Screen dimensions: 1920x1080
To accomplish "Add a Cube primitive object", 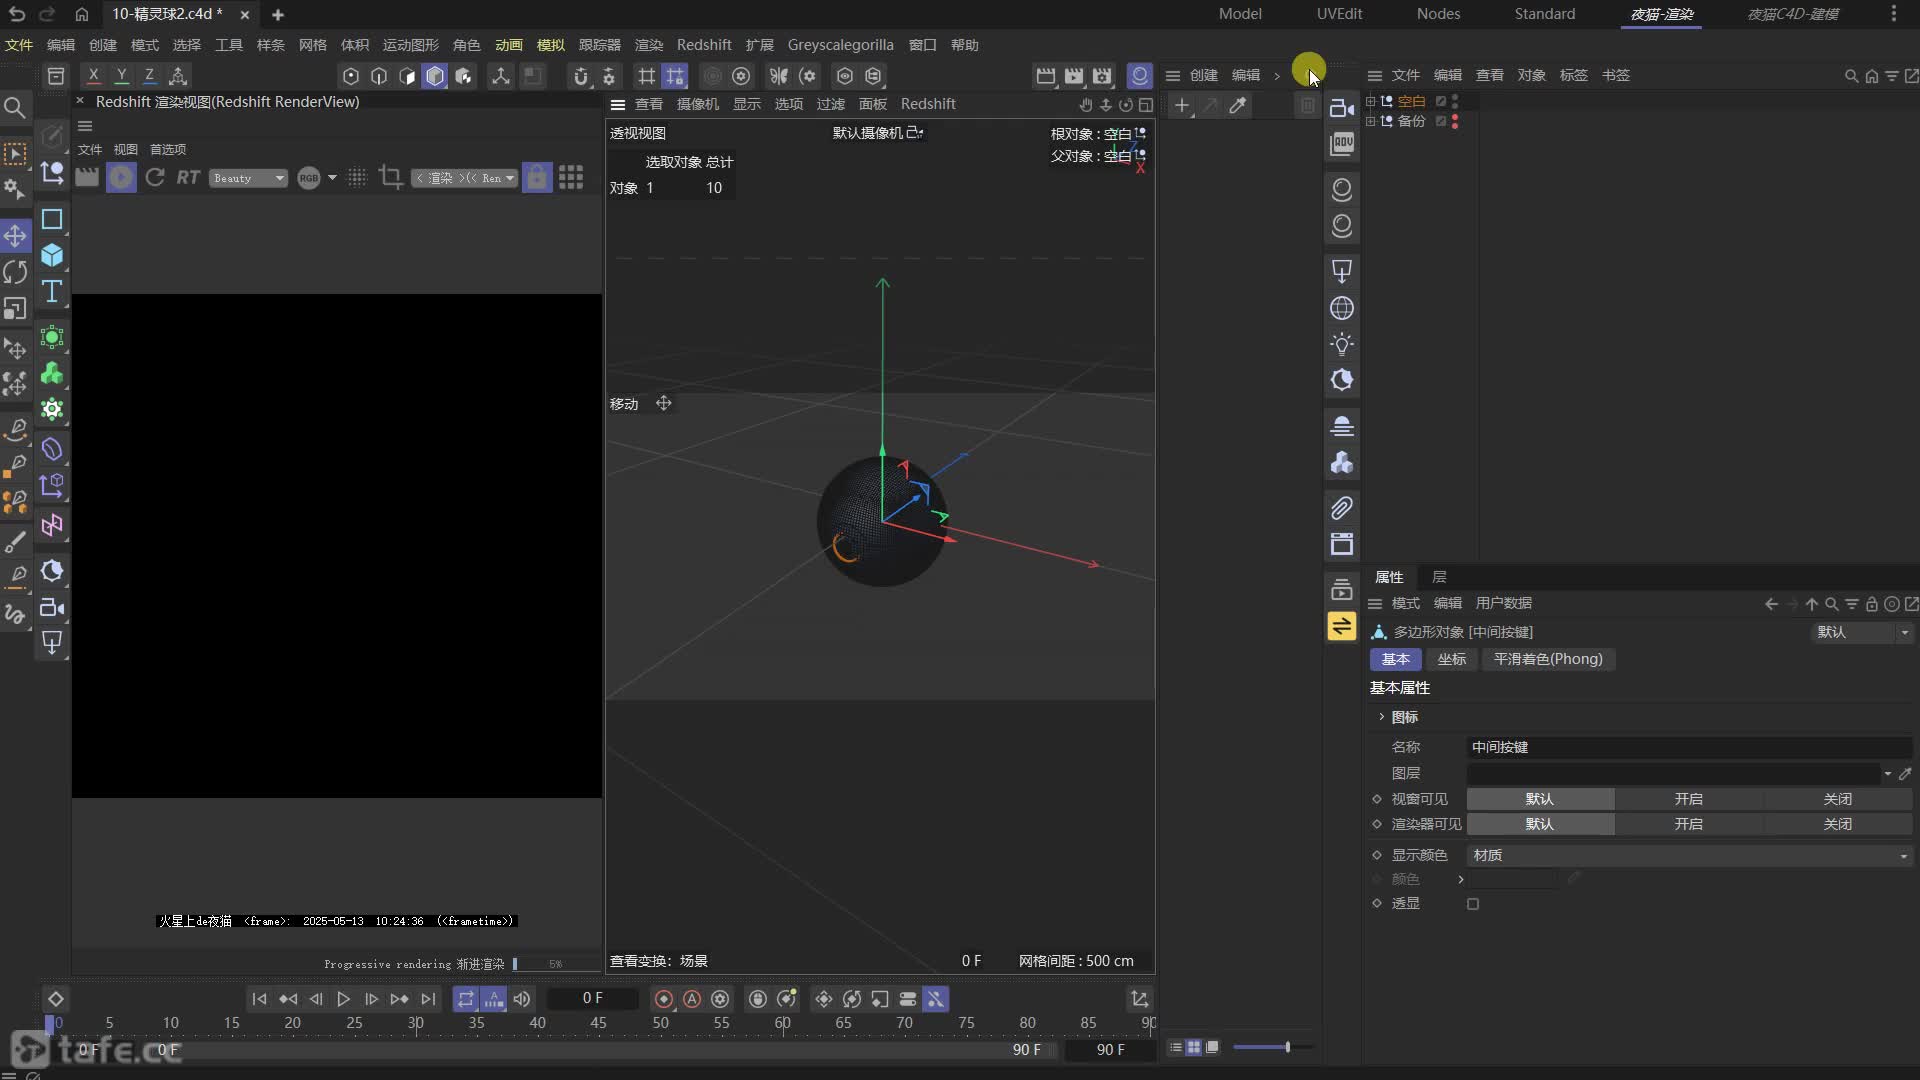I will (52, 255).
